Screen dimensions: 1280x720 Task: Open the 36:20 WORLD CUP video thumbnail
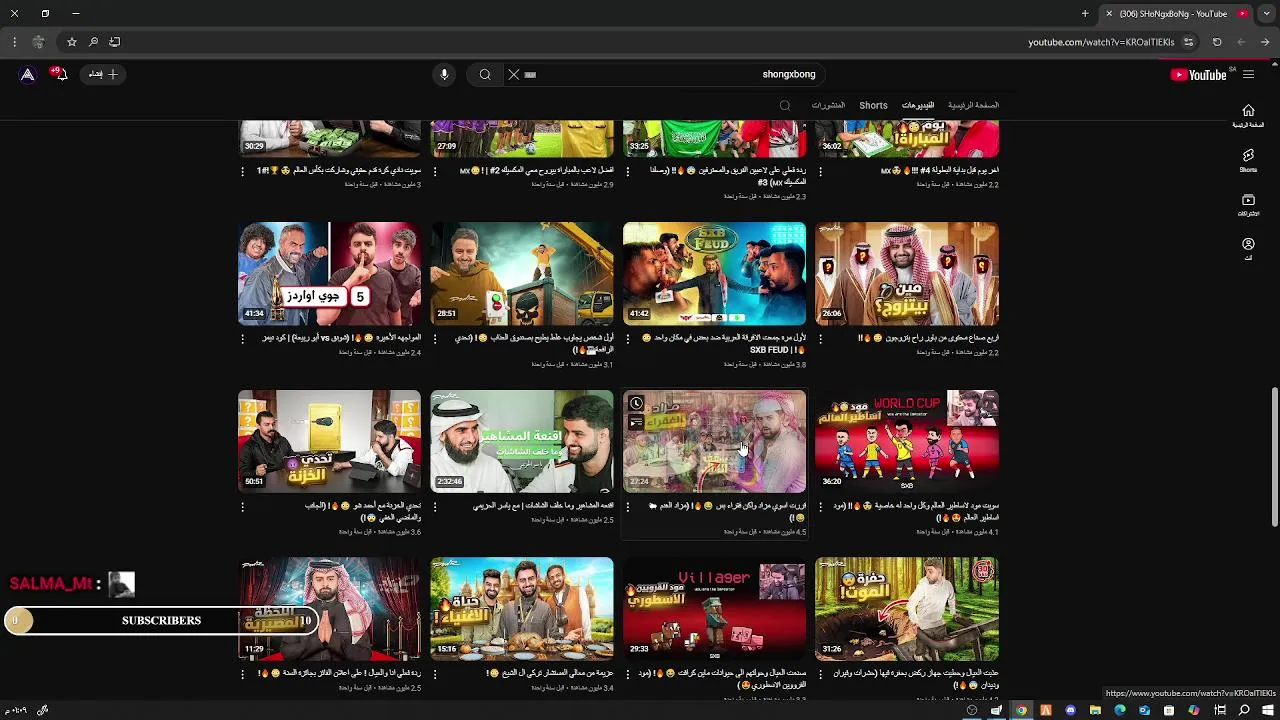907,441
